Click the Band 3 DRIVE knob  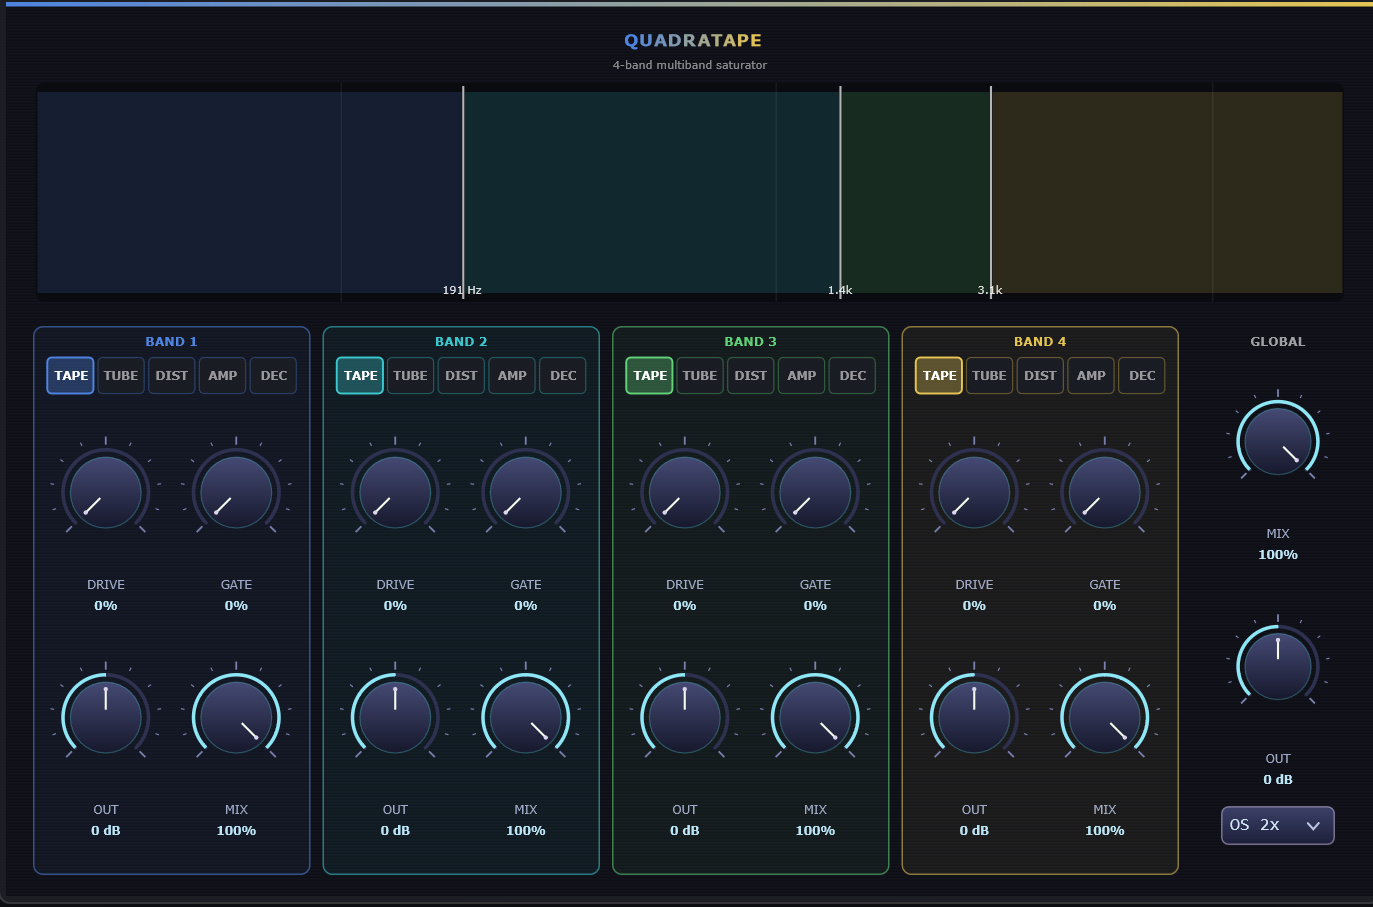[x=685, y=492]
